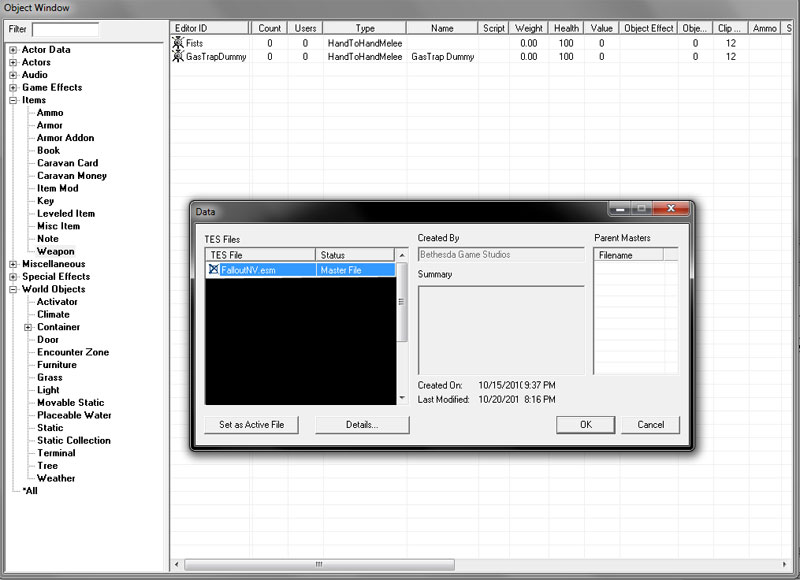
Task: Click the Object Window horizontal scrollbar thumb
Action: (x=319, y=565)
